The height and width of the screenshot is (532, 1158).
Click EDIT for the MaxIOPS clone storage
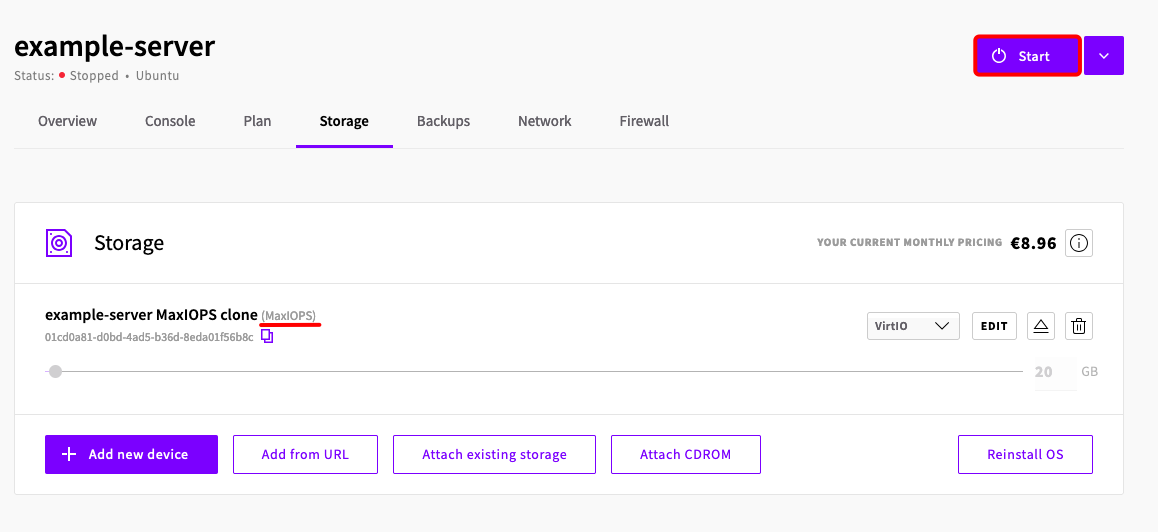click(x=994, y=326)
